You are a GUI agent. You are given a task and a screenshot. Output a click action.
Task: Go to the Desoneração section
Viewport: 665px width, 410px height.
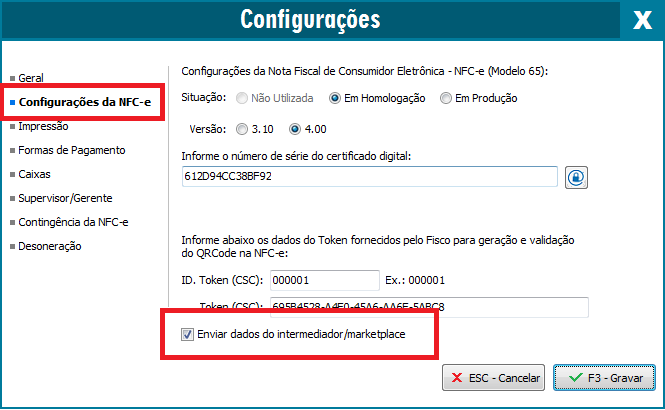(x=50, y=246)
